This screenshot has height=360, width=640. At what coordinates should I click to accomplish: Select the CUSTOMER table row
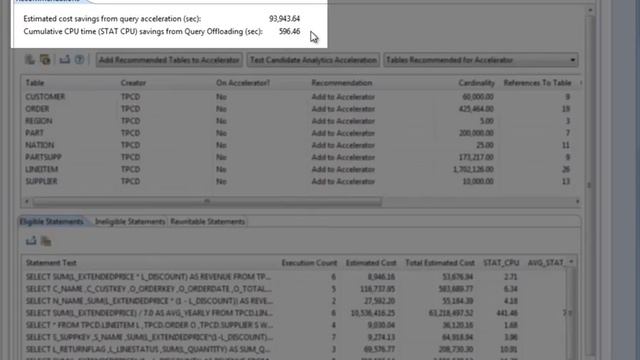click(x=300, y=97)
